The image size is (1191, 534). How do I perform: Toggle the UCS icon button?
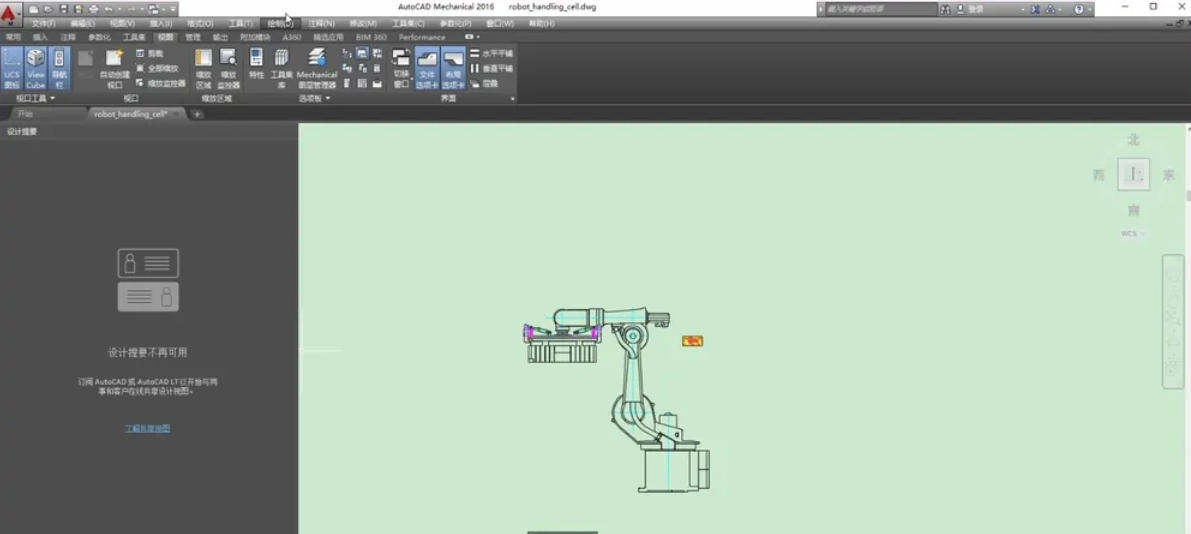[x=12, y=68]
